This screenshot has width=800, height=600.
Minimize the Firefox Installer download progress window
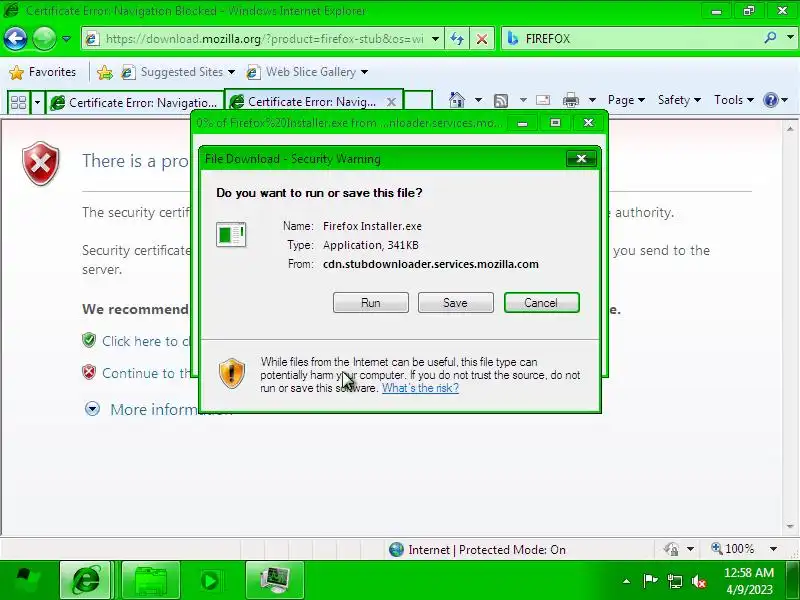pyautogui.click(x=522, y=123)
